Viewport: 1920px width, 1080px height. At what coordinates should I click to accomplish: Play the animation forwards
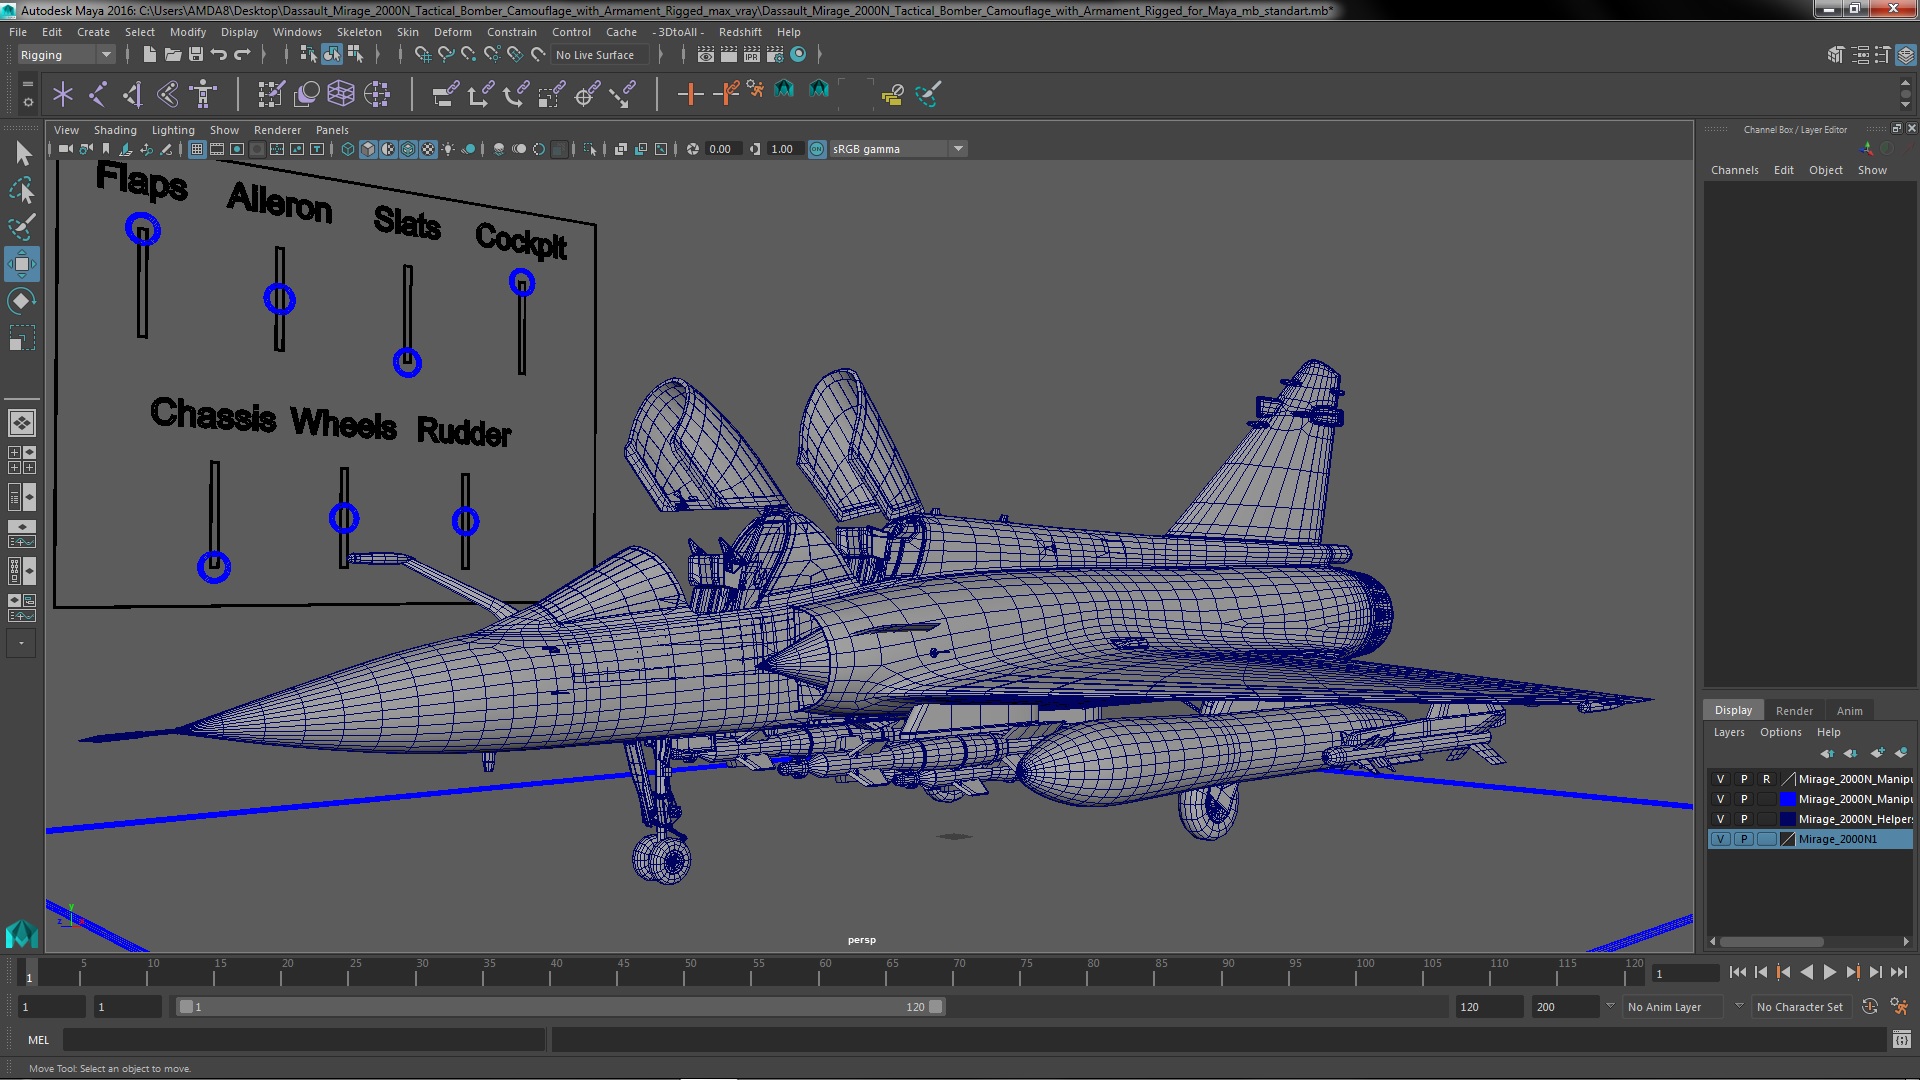pyautogui.click(x=1829, y=973)
